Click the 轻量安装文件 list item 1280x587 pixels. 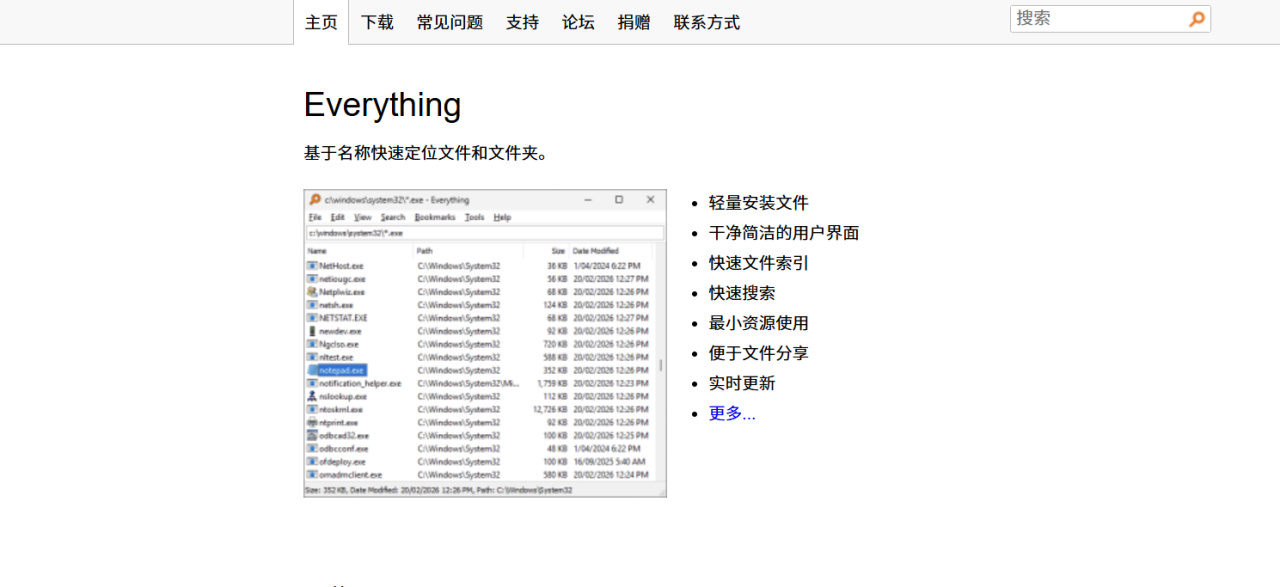(759, 203)
